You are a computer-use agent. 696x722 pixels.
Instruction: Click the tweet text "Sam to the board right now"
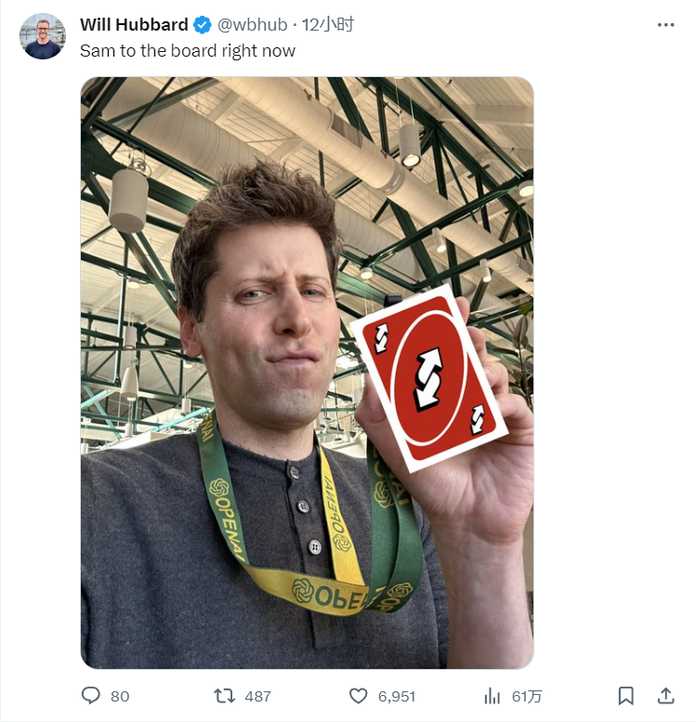(x=188, y=51)
